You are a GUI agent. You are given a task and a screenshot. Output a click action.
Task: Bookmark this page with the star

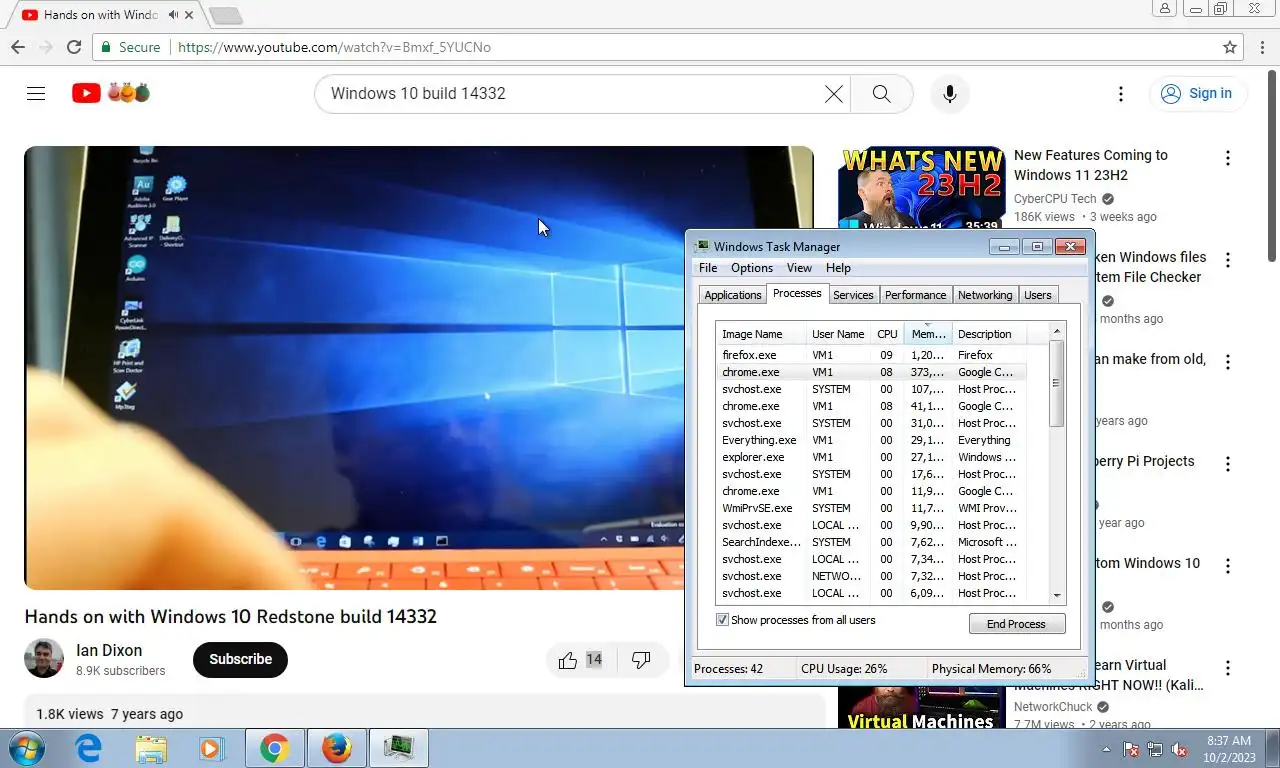tap(1230, 47)
